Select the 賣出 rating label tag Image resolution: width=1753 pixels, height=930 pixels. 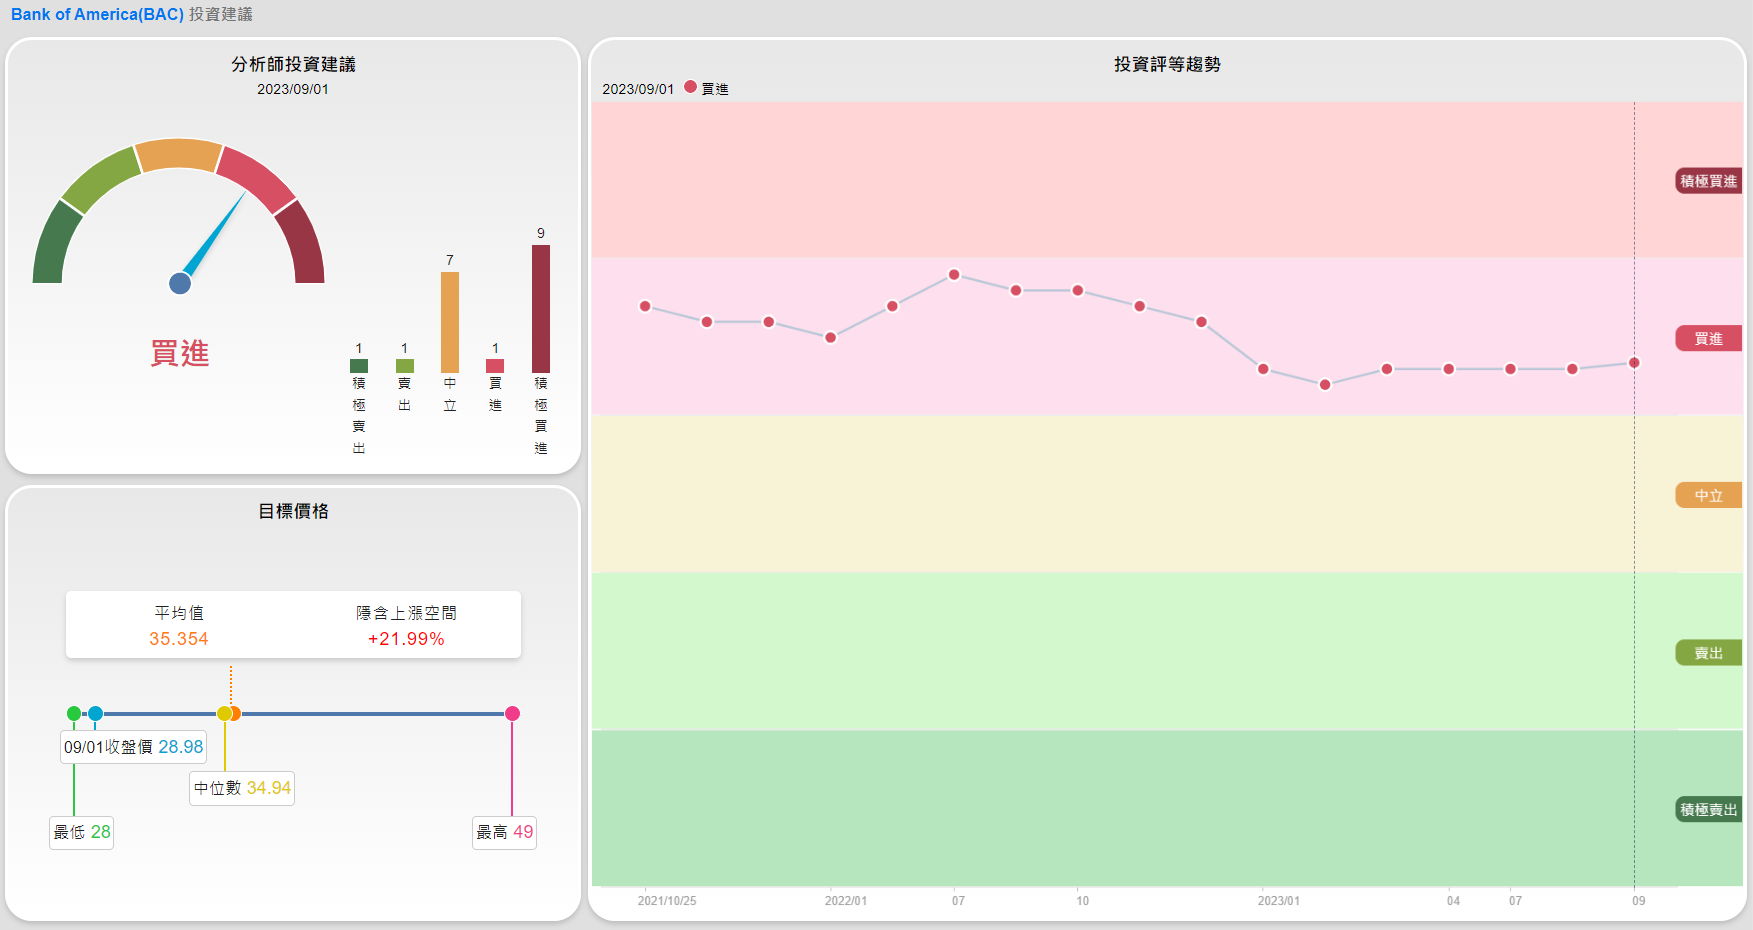1708,653
